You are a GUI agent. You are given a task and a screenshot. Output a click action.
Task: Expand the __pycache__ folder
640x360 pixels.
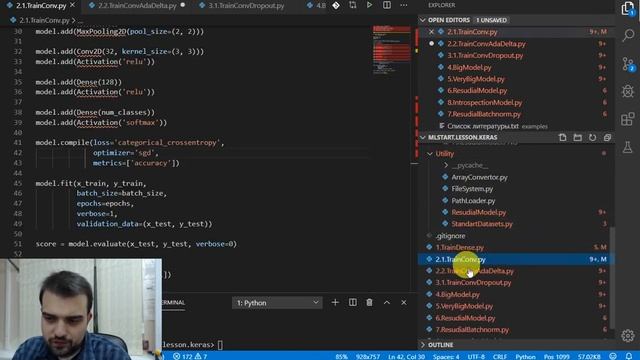coord(446,165)
